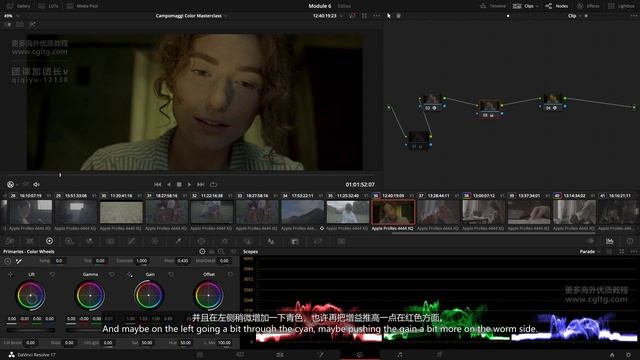Viewport: 640px width, 360px height.
Task: Toggle the Timeline view button
Action: pyautogui.click(x=493, y=6)
